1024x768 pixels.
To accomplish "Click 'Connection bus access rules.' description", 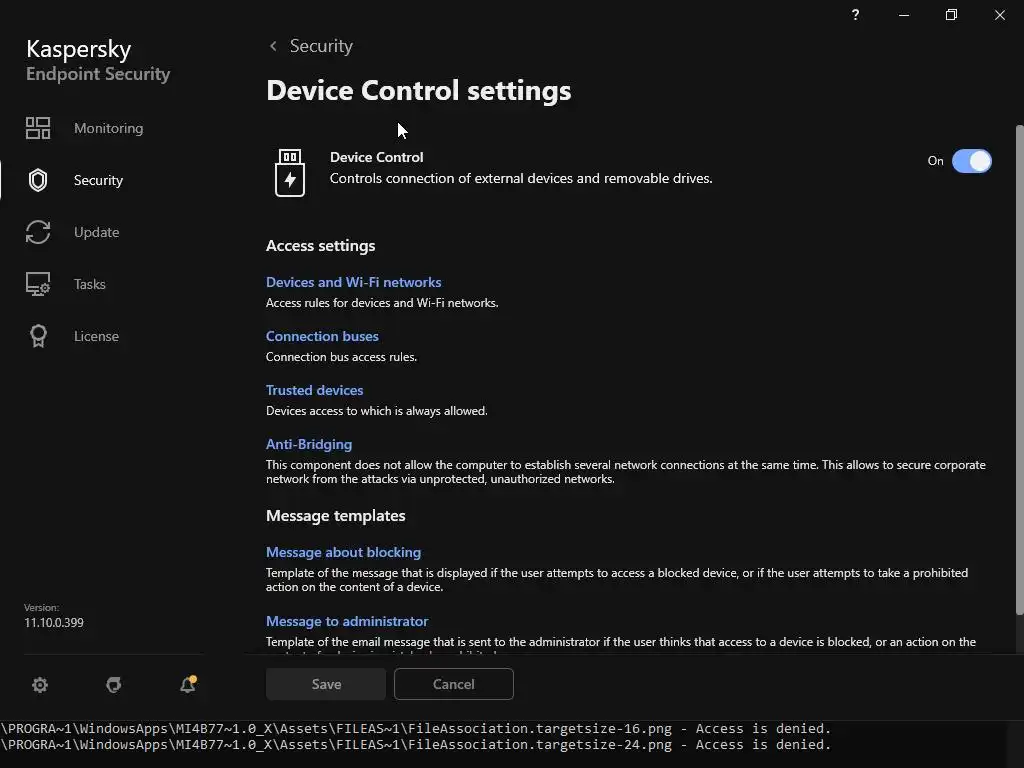I will tap(342, 357).
